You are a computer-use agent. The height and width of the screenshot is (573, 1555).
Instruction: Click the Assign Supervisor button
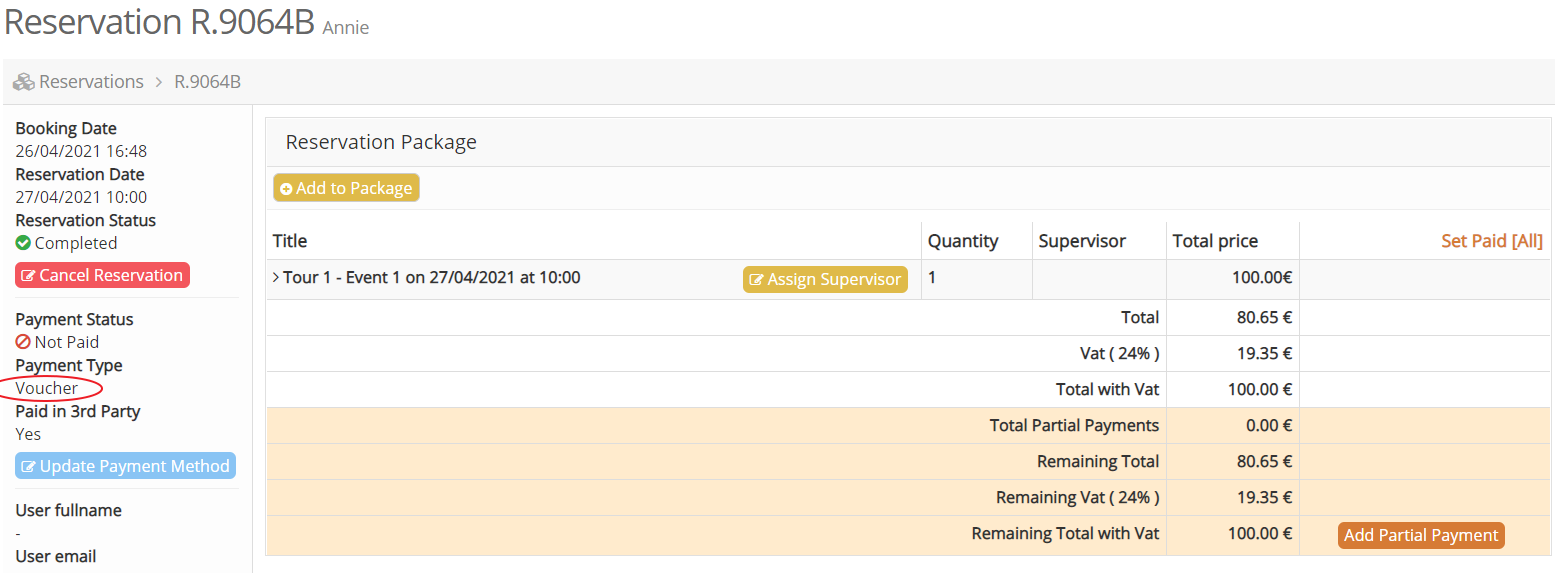tap(825, 280)
